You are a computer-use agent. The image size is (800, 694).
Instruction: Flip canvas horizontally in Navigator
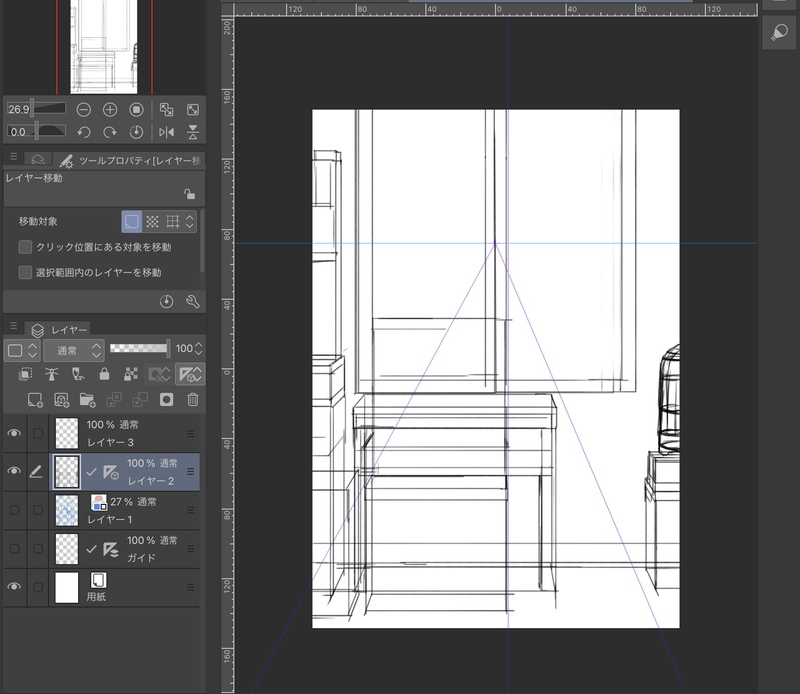click(166, 132)
